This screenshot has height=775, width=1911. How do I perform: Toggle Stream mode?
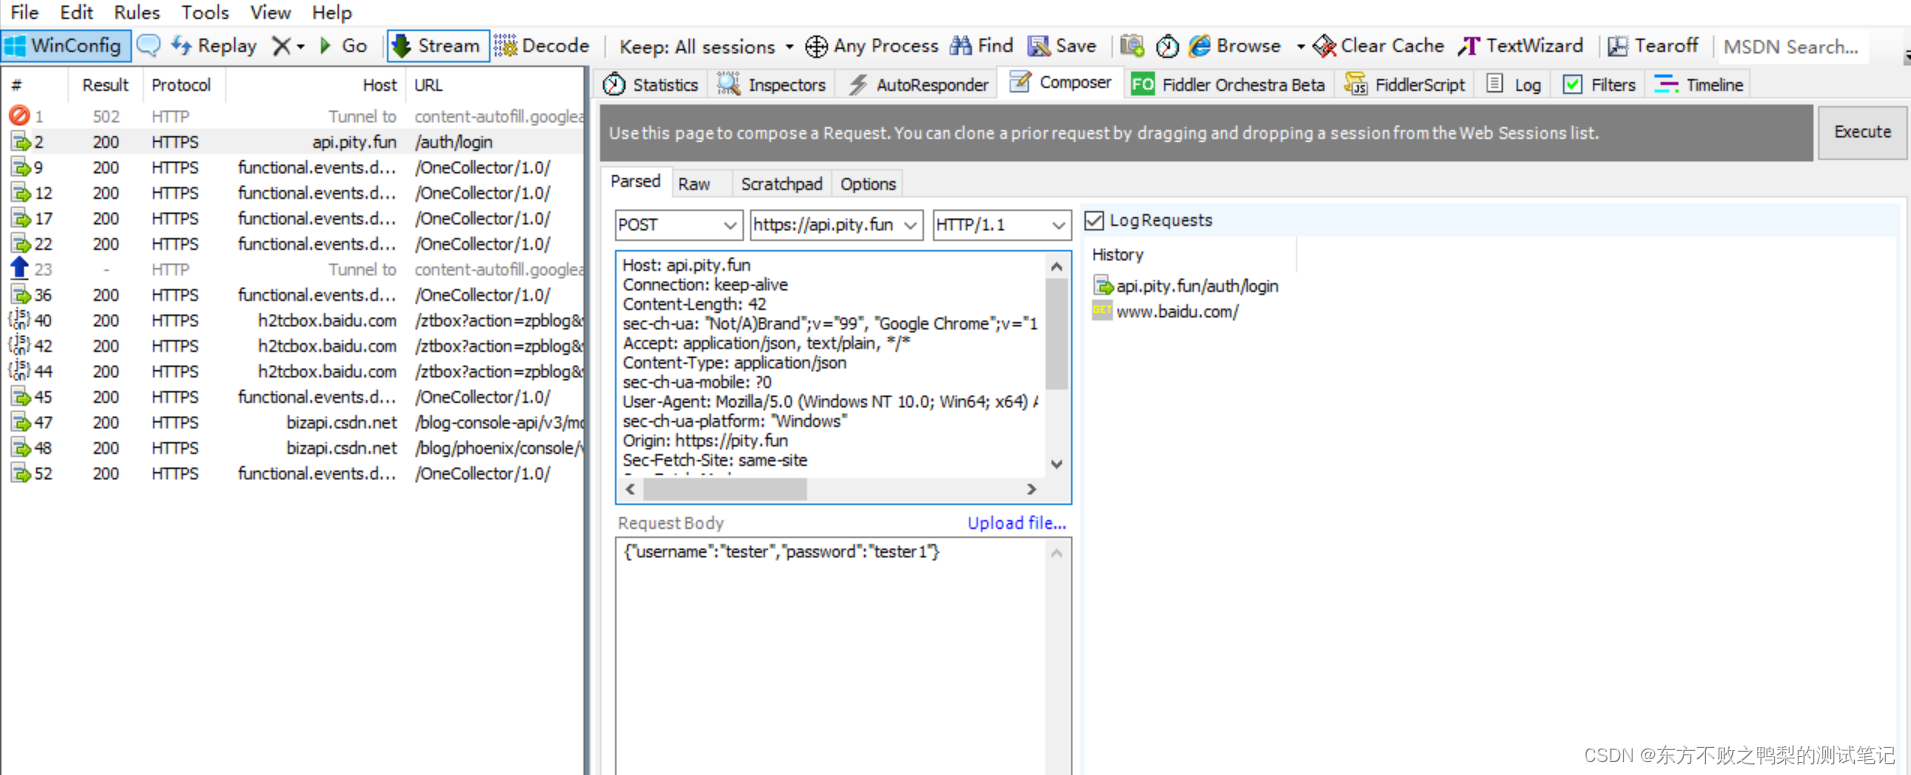(437, 46)
